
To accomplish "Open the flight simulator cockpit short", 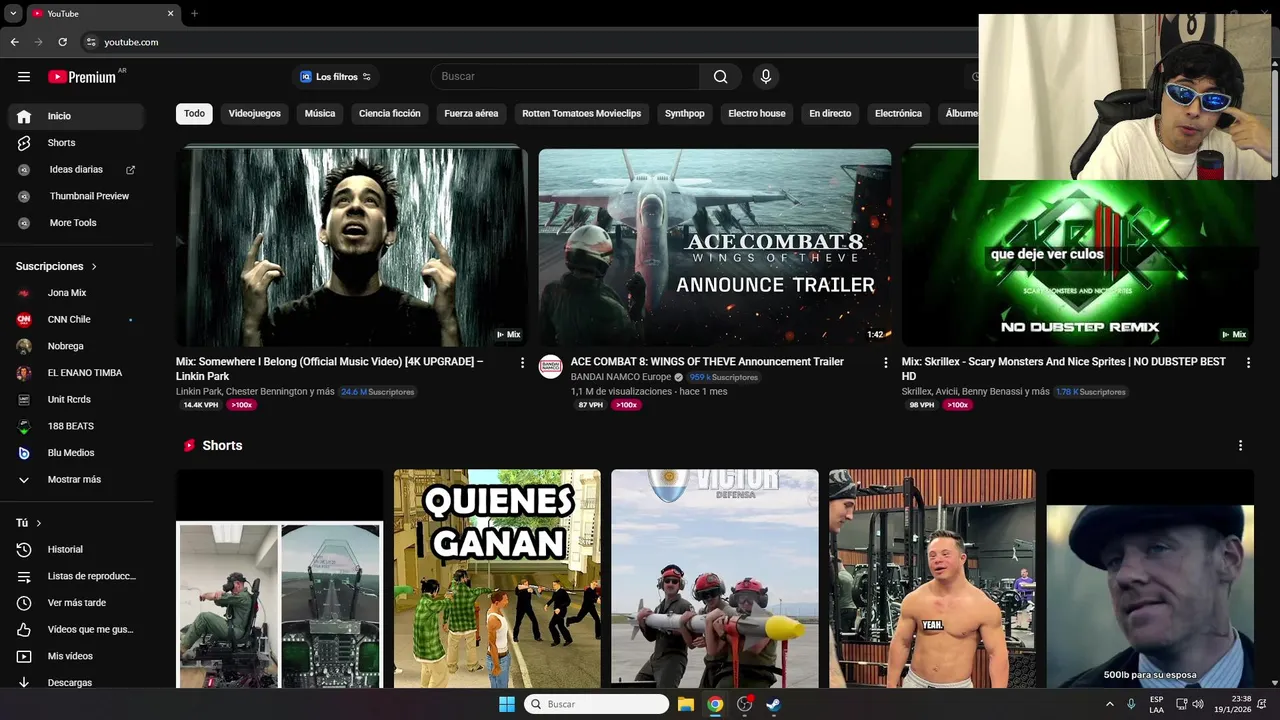I will pos(280,579).
